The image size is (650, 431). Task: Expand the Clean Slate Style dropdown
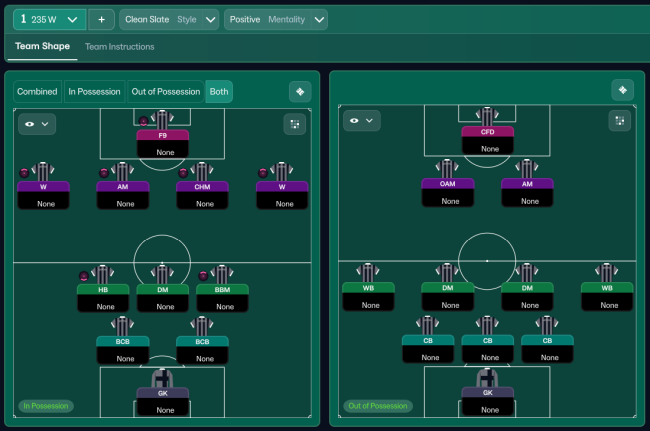pos(169,19)
